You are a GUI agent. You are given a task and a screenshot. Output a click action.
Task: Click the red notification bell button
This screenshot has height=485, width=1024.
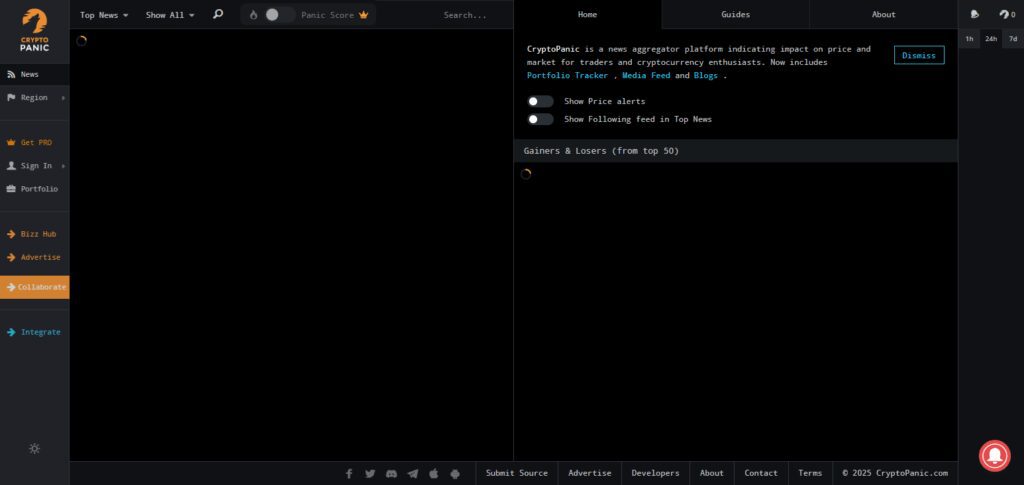(995, 456)
